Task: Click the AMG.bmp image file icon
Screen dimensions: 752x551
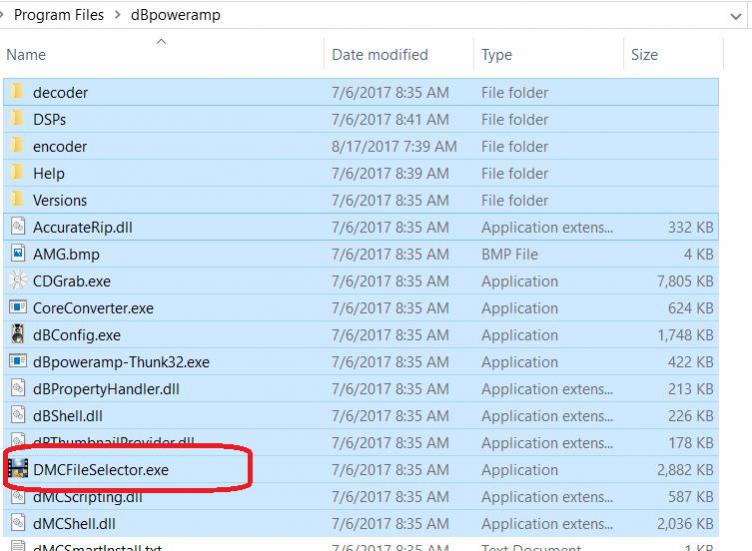Action: (x=17, y=254)
